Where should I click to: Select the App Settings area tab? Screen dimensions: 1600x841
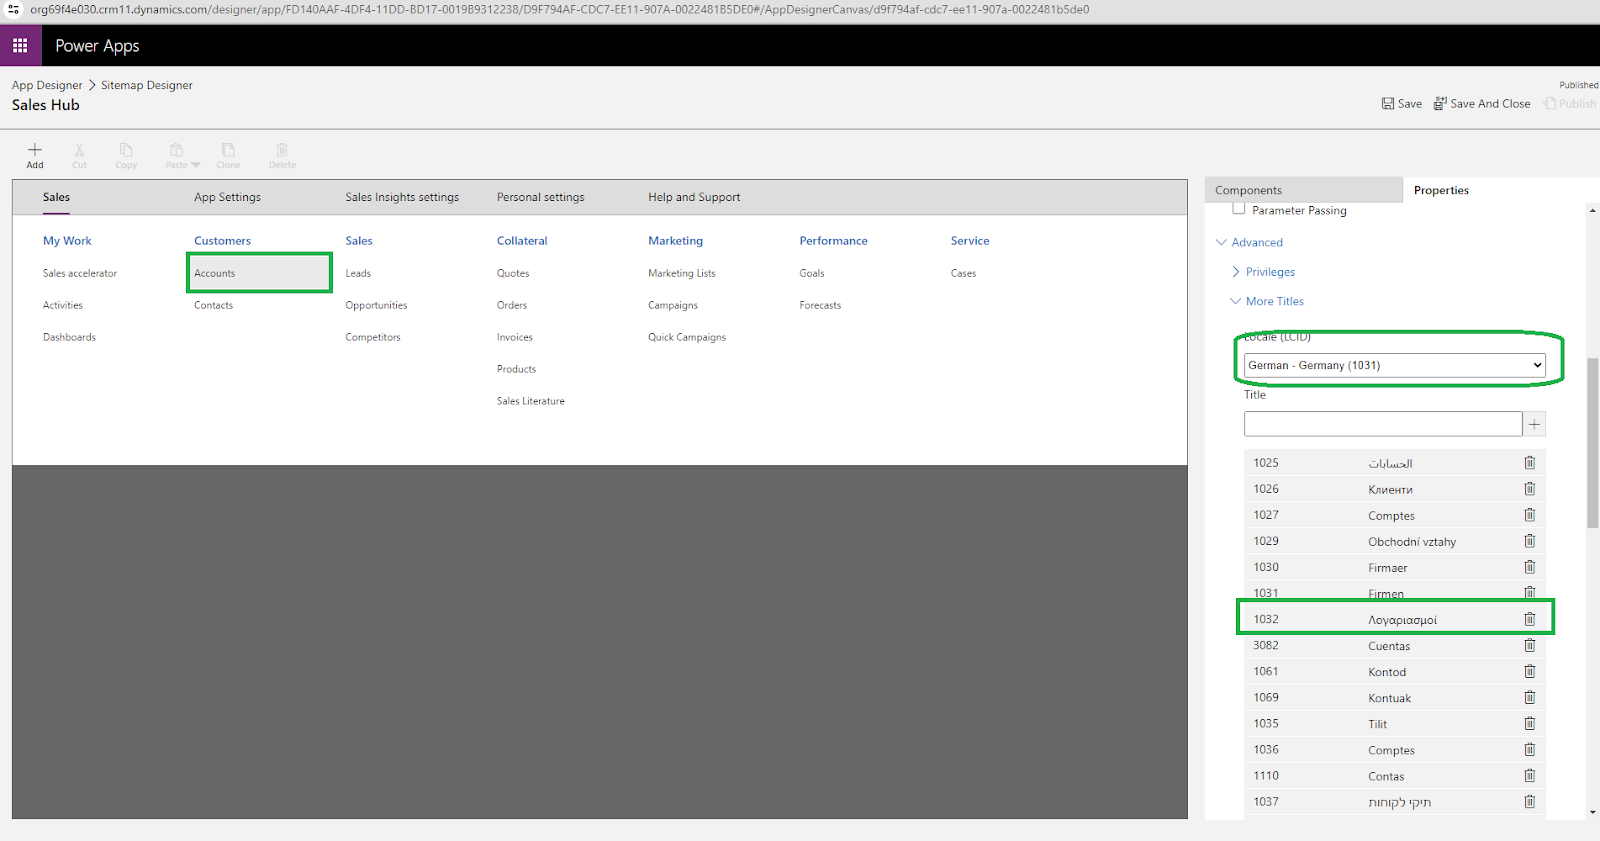pyautogui.click(x=227, y=197)
